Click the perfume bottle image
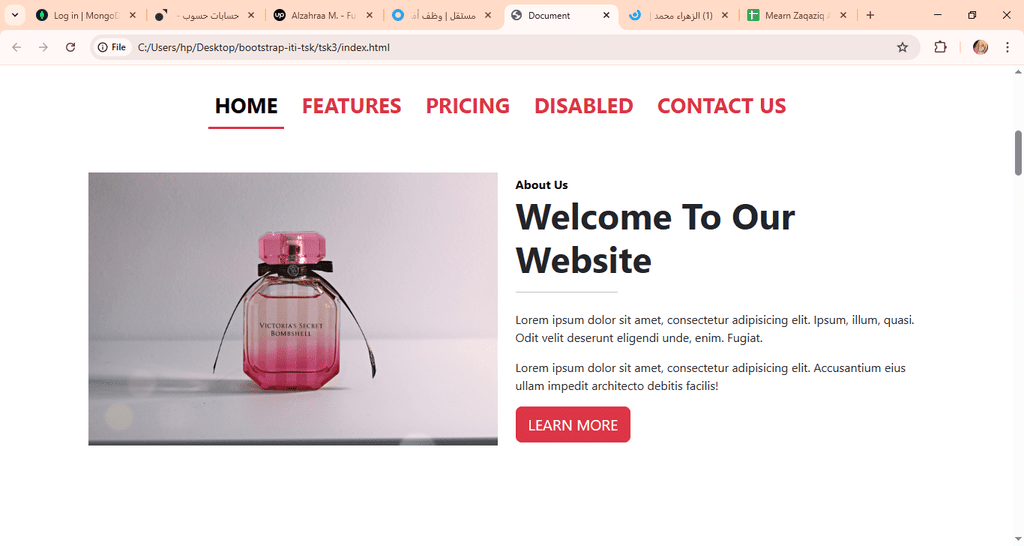 coord(293,309)
